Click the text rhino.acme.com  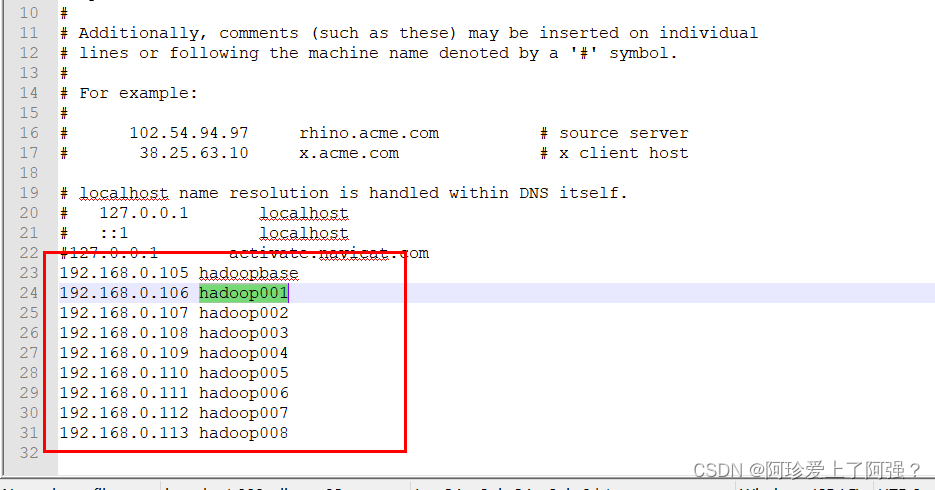coord(369,133)
